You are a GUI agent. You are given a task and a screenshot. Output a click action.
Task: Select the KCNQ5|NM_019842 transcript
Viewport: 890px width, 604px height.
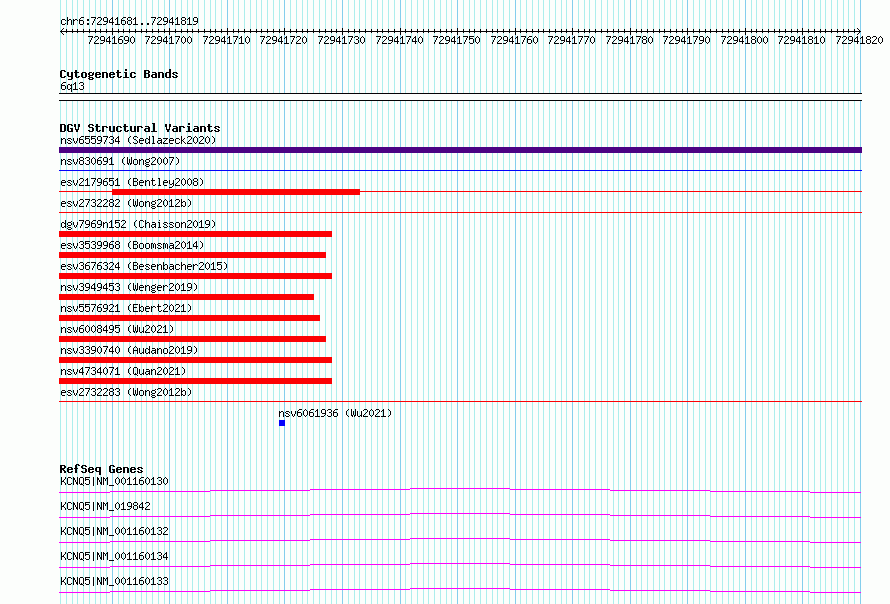(x=105, y=506)
